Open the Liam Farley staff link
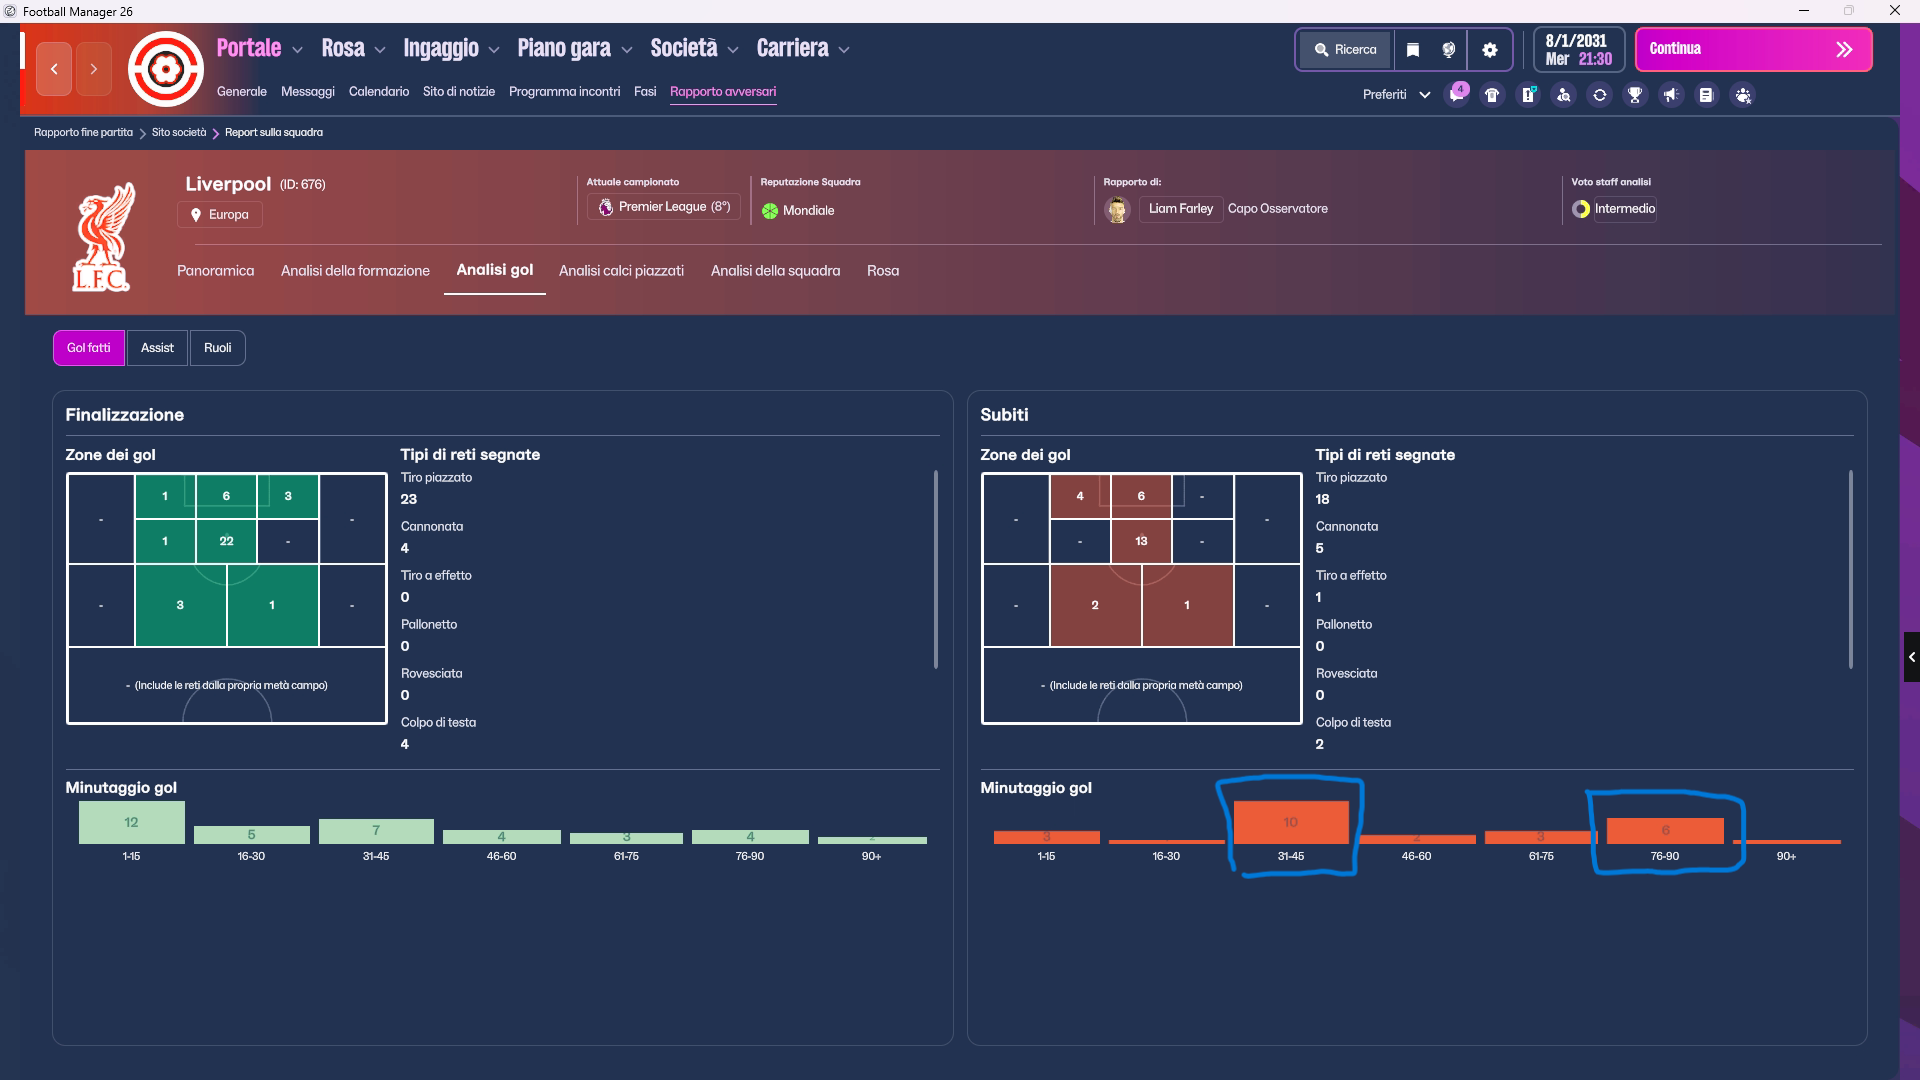This screenshot has width=1920, height=1080. [x=1180, y=209]
